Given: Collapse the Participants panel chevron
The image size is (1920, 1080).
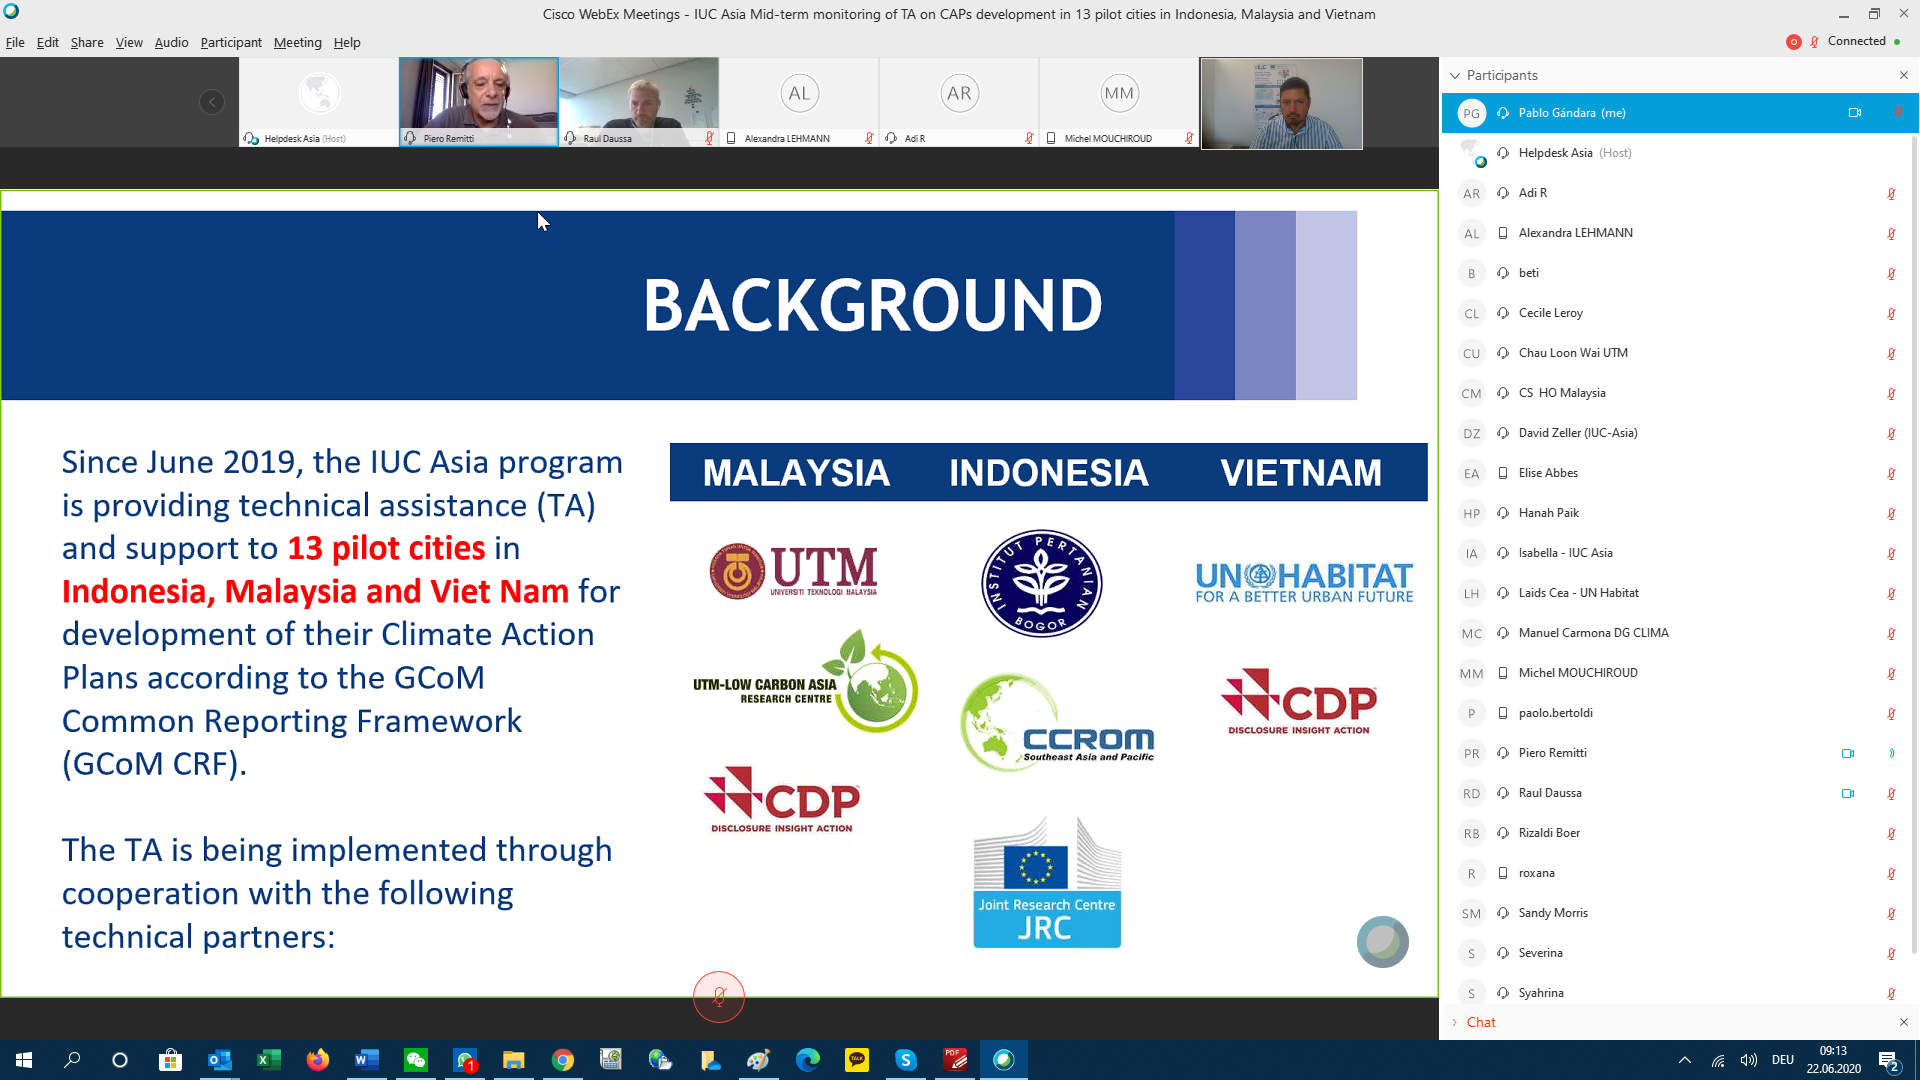Looking at the screenshot, I should (1455, 75).
